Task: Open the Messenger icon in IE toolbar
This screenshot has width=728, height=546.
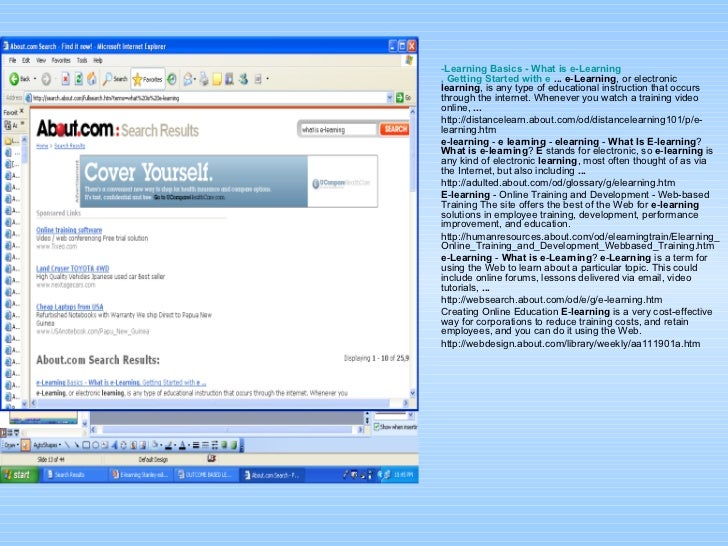Action: coord(243,79)
